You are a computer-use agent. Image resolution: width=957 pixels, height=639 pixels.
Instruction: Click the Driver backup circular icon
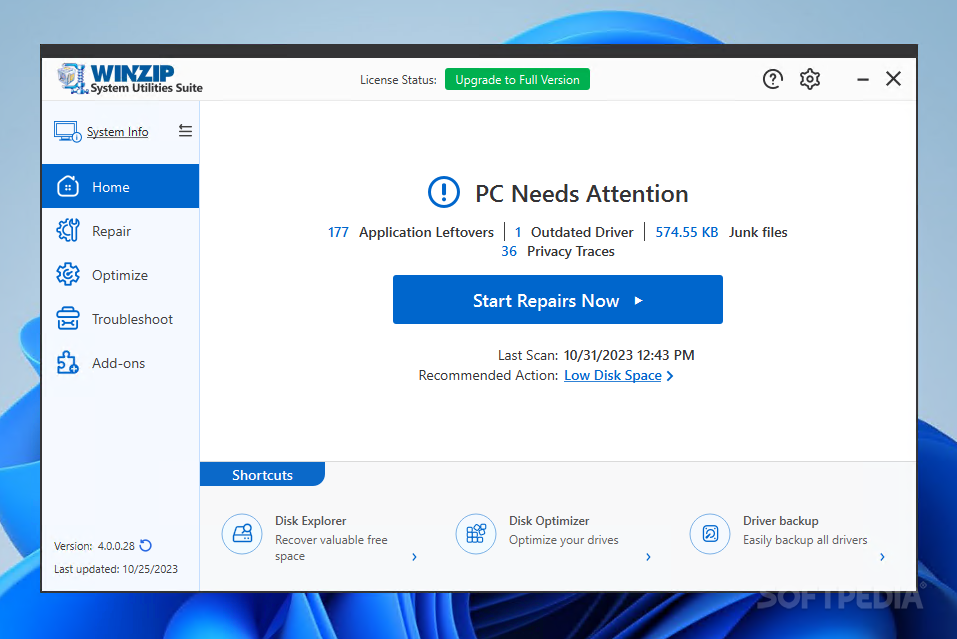tap(710, 533)
